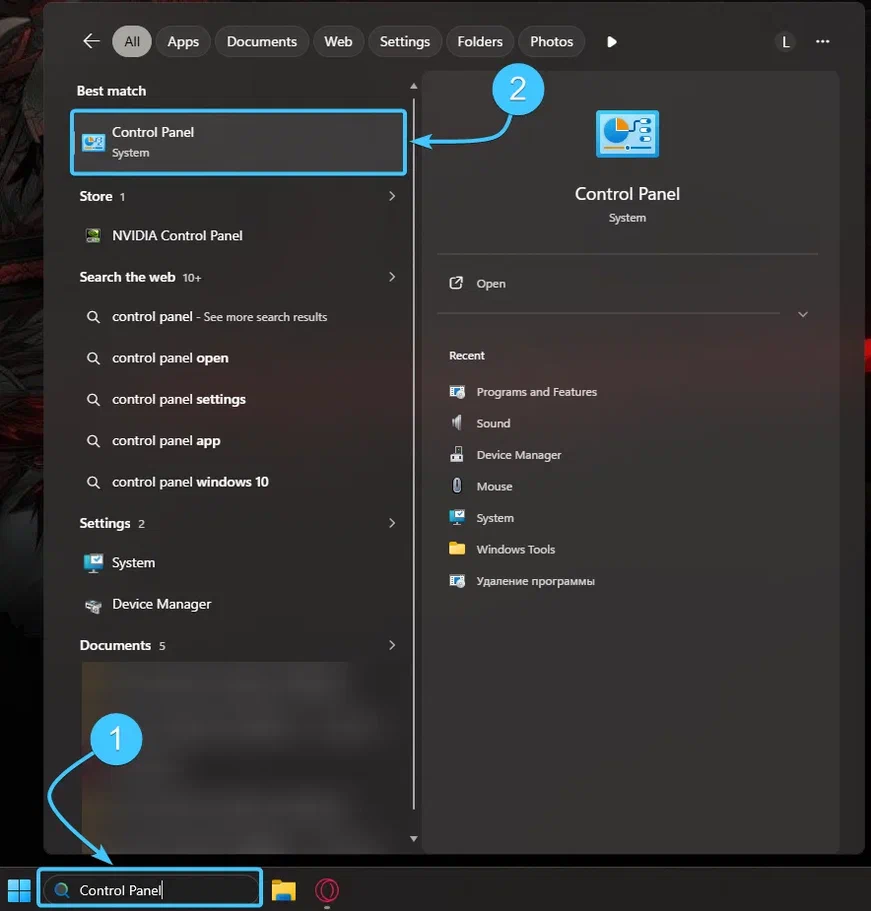Image resolution: width=871 pixels, height=911 pixels.
Task: Select the All filter tab
Action: click(x=132, y=42)
